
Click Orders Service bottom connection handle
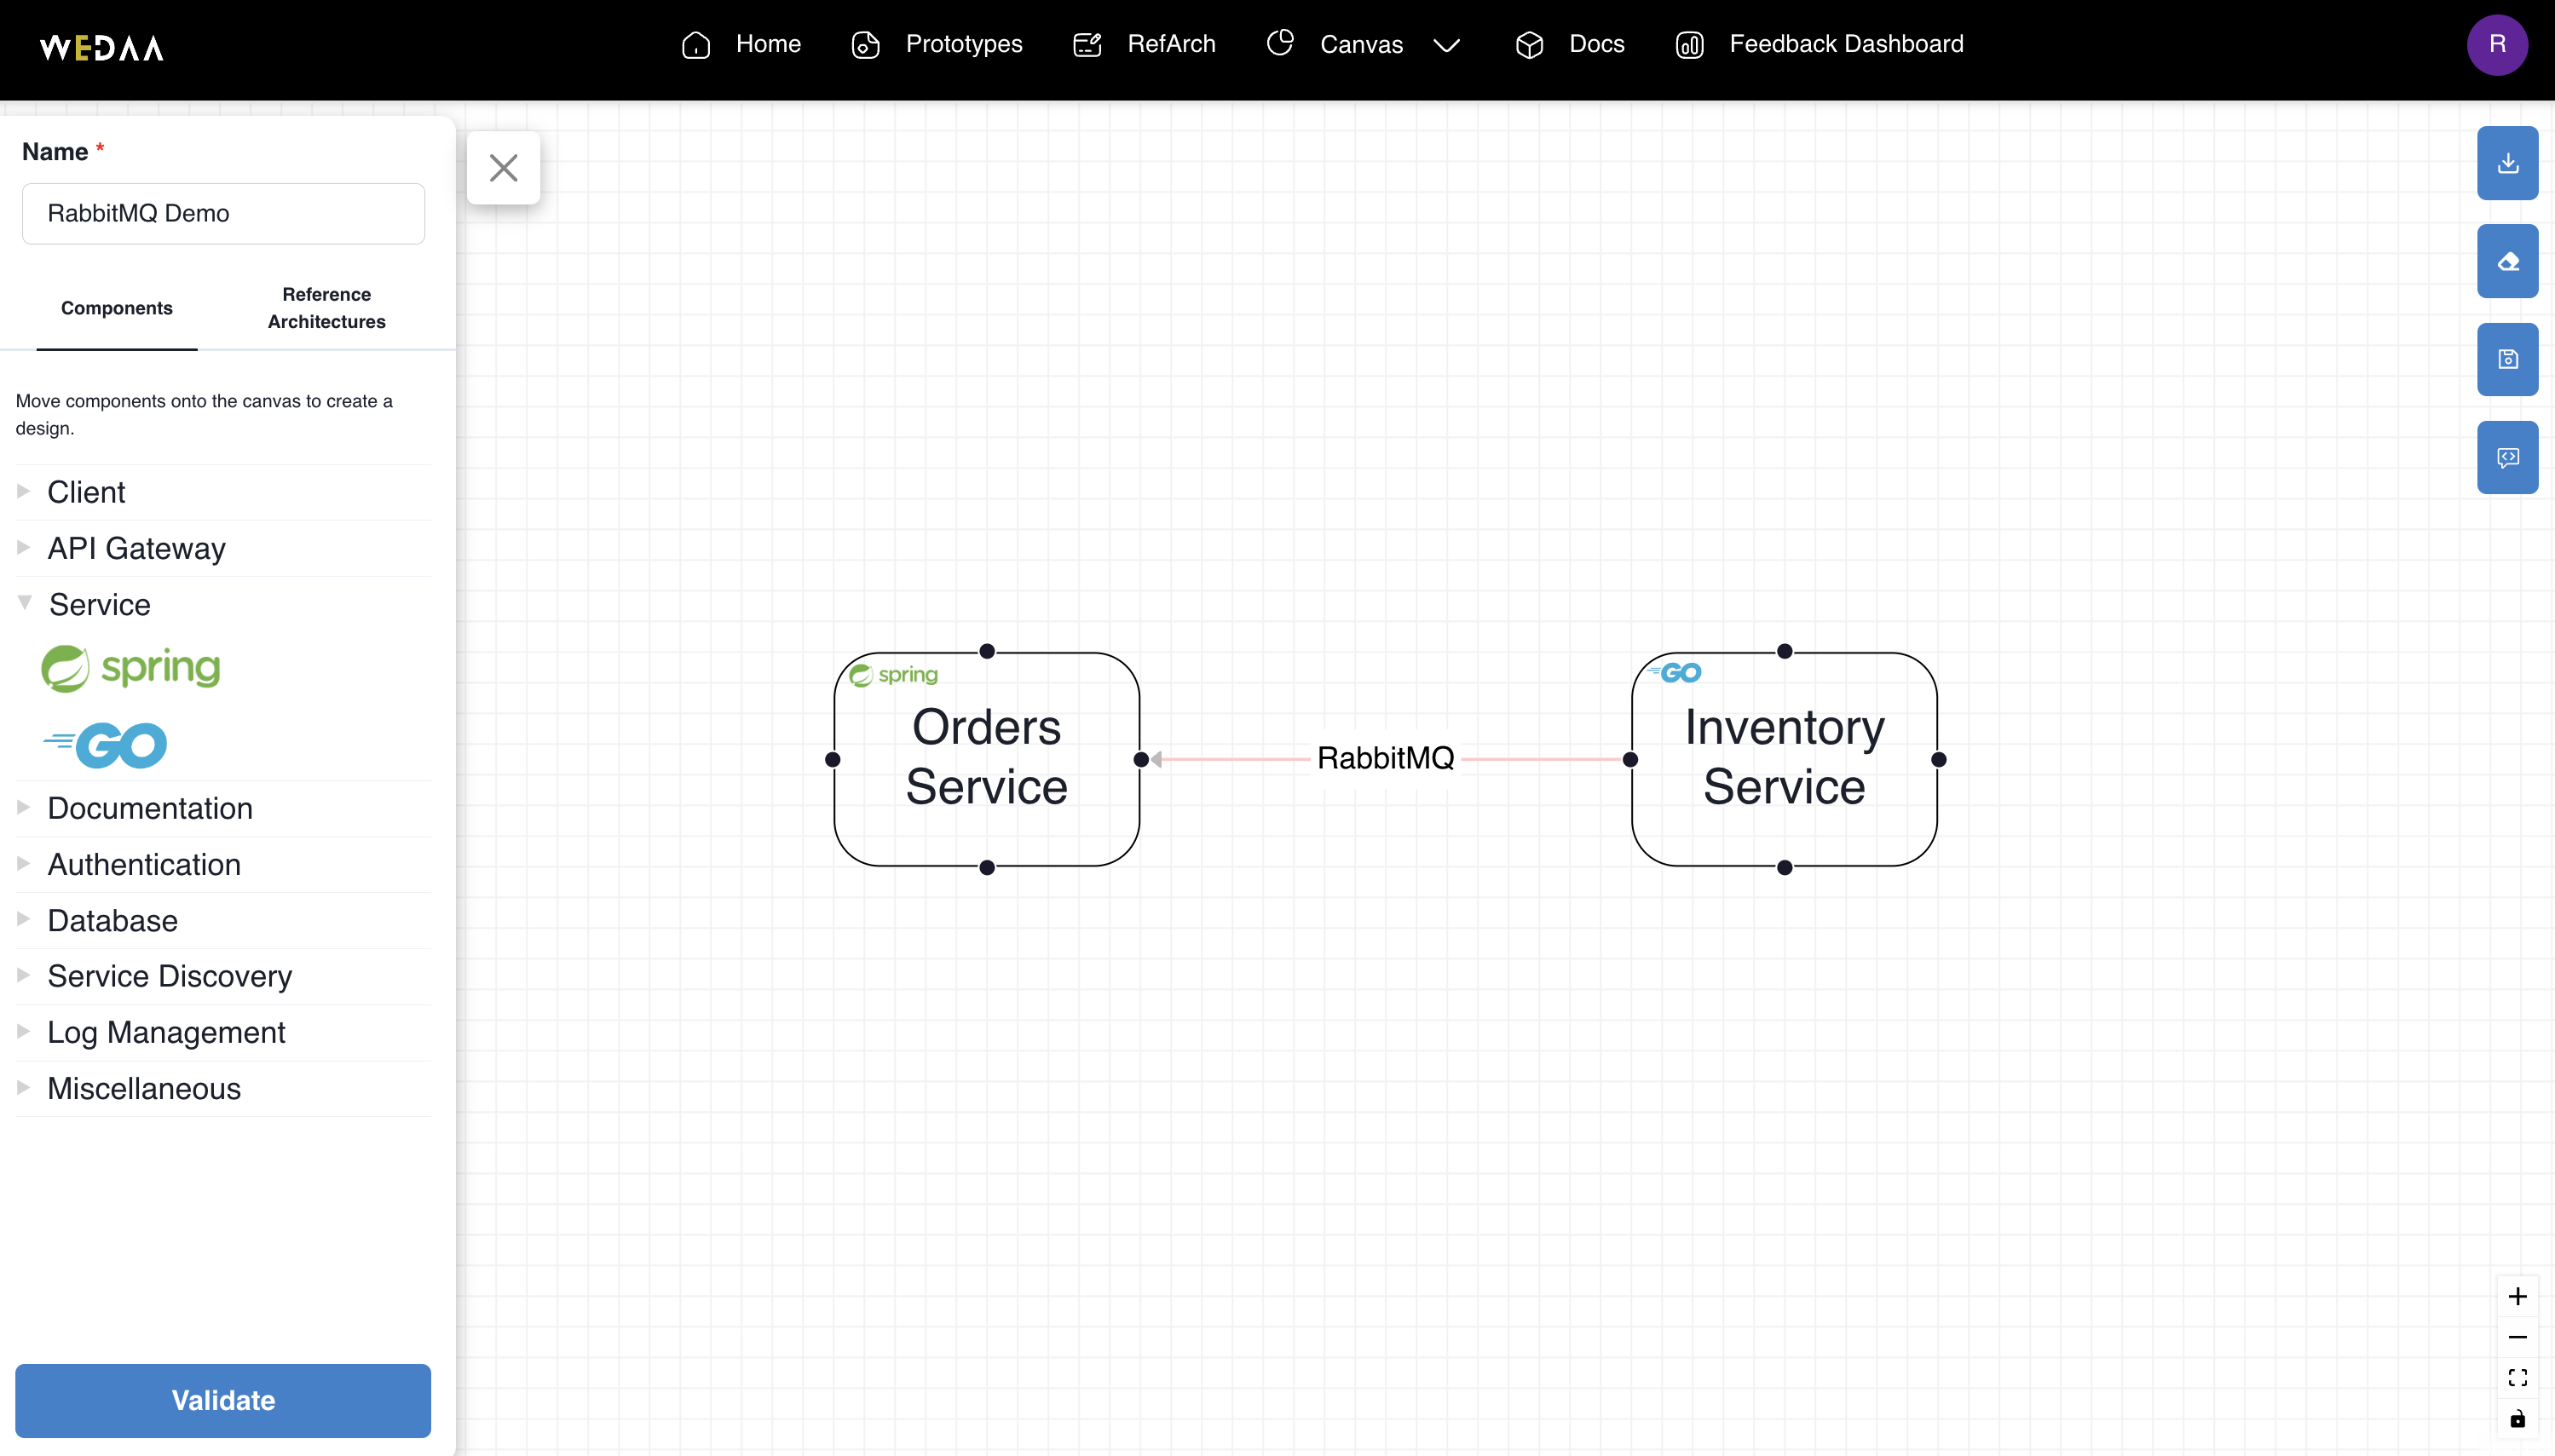tap(987, 868)
